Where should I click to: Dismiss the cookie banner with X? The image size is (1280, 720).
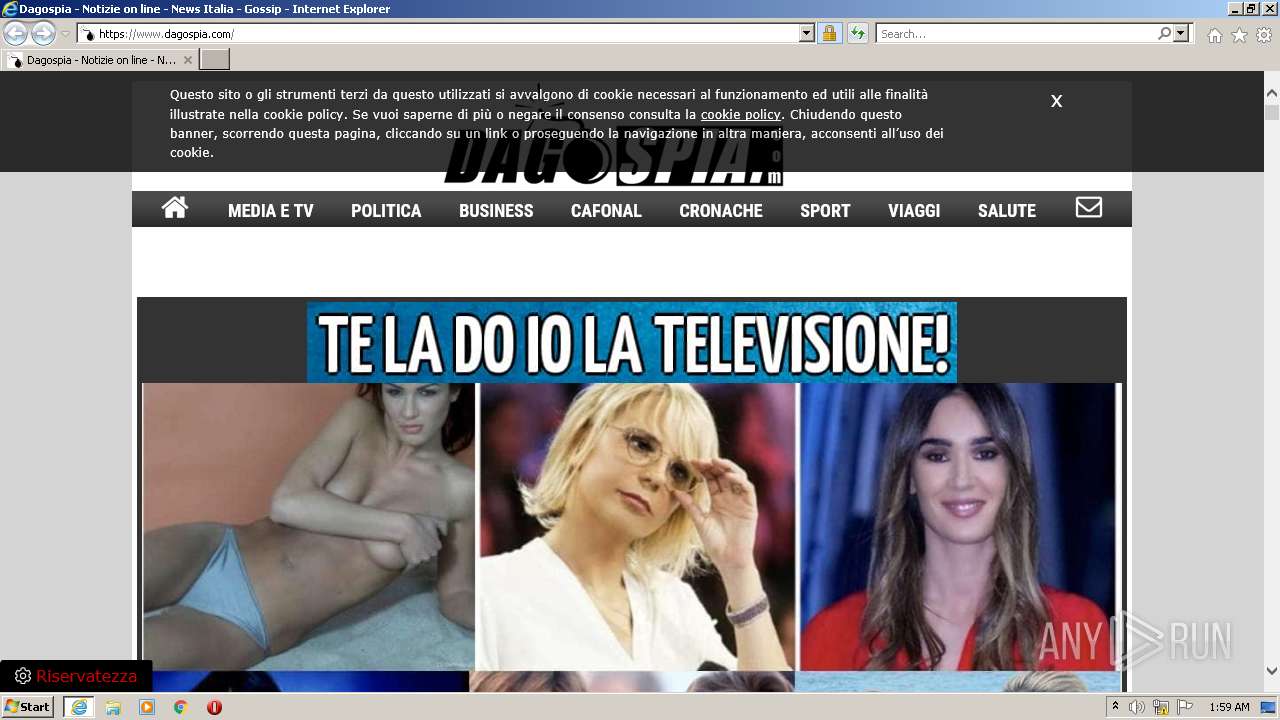tap(1056, 101)
